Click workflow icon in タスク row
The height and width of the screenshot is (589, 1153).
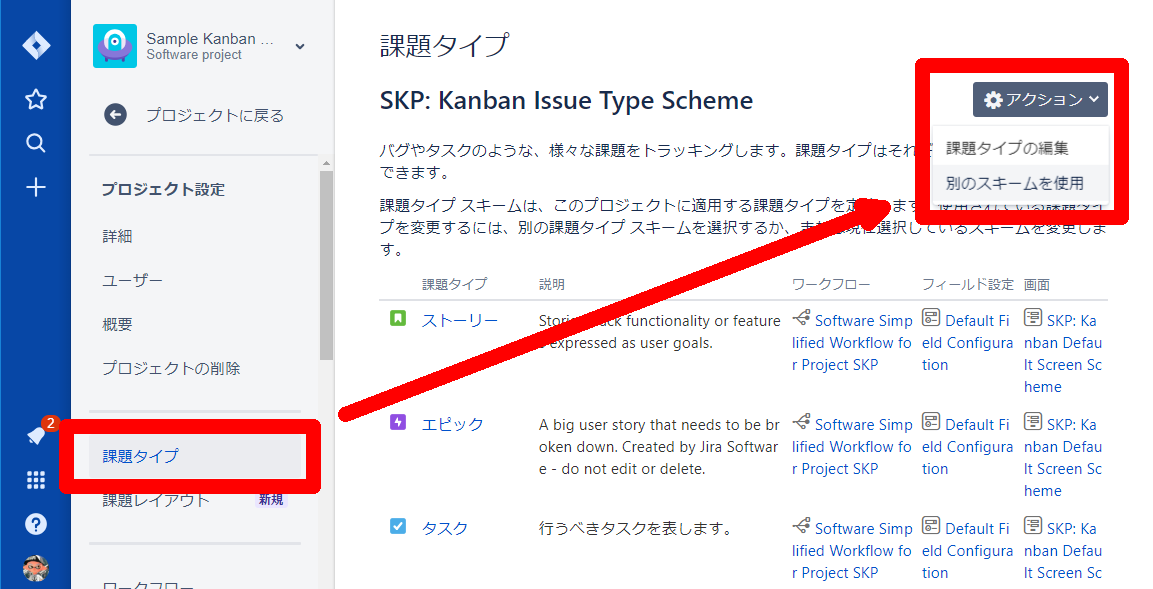pos(802,526)
